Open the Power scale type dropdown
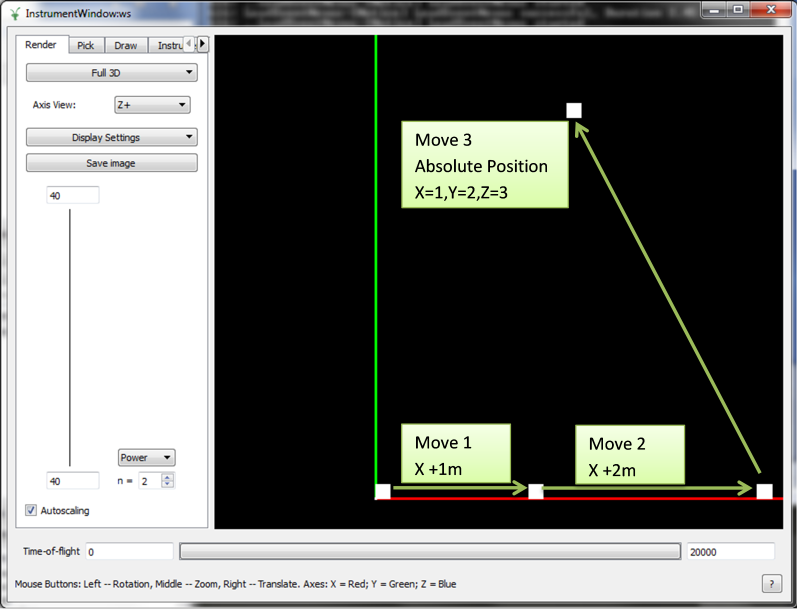The image size is (800, 613). click(x=147, y=457)
